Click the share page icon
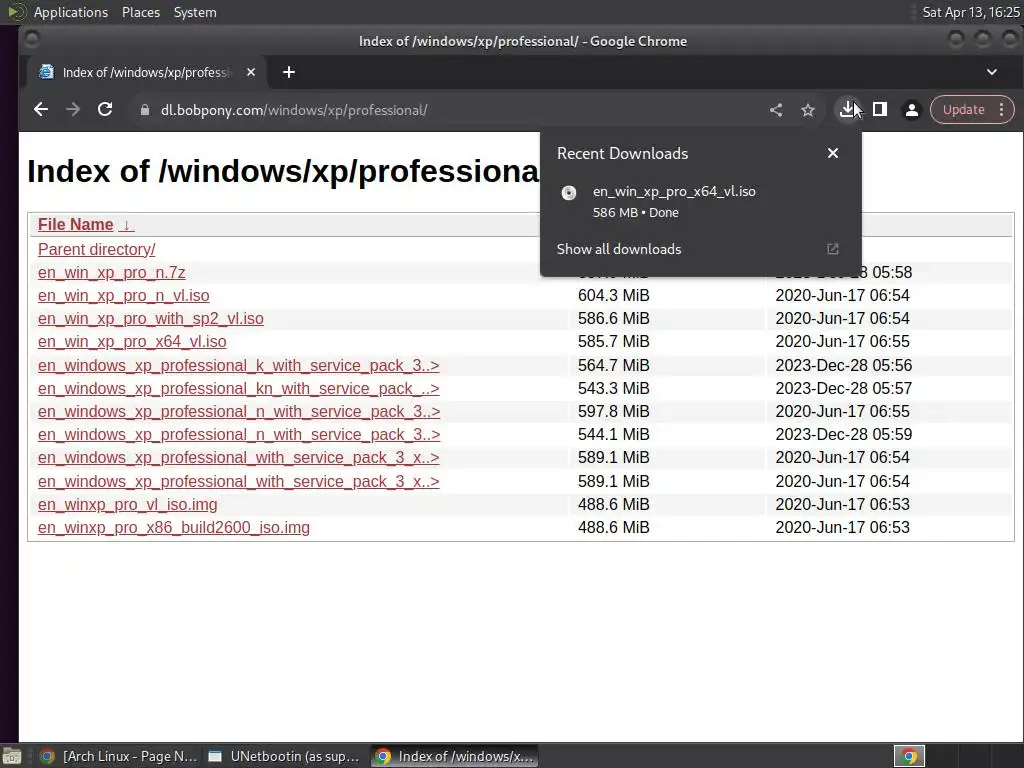1024x768 pixels. [775, 110]
